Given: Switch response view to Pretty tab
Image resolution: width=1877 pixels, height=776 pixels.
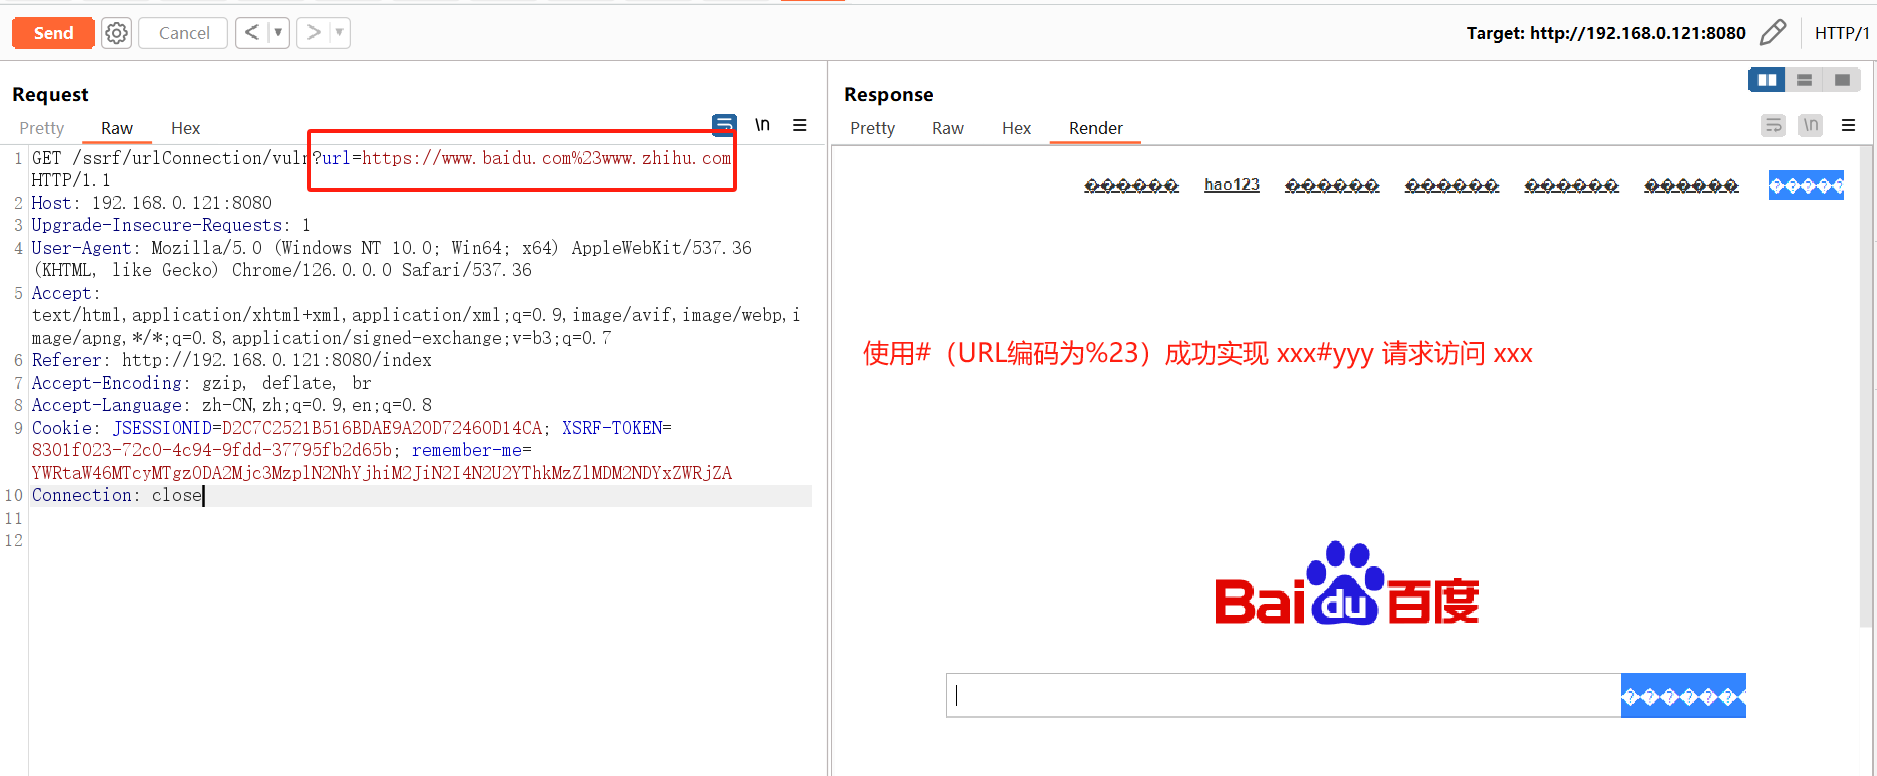Looking at the screenshot, I should coord(873,128).
